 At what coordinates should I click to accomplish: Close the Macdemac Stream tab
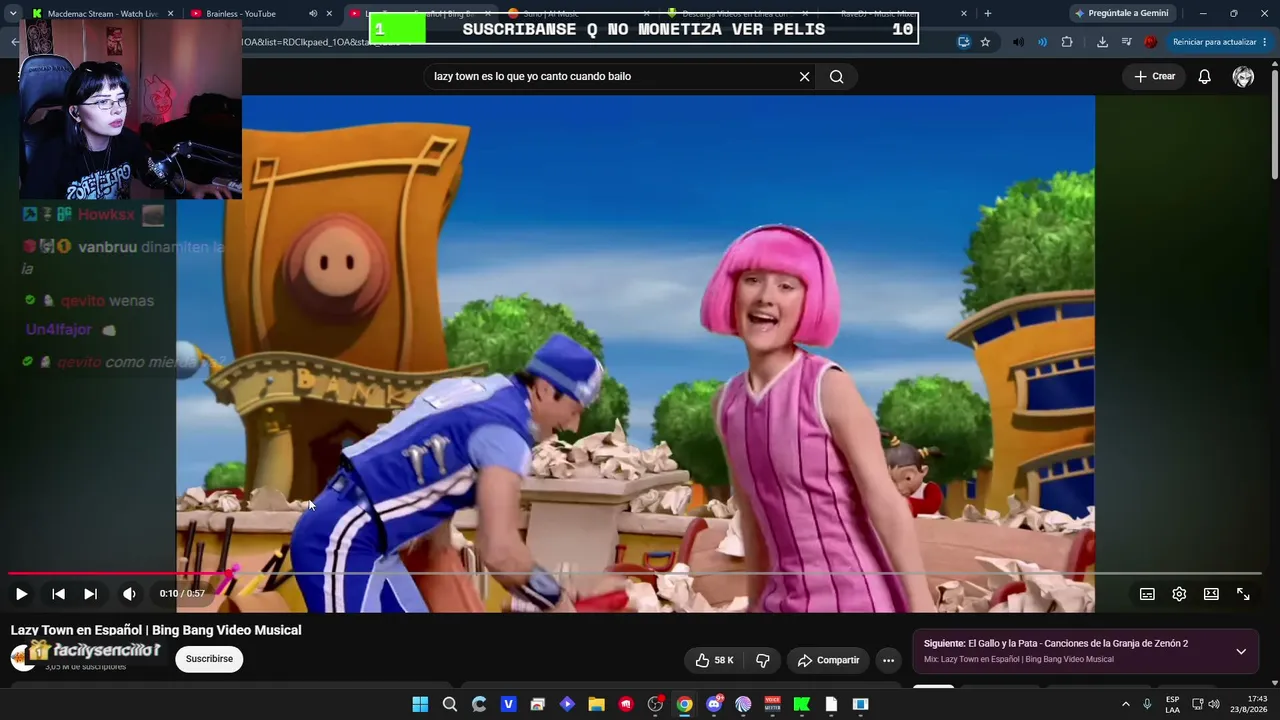point(171,13)
